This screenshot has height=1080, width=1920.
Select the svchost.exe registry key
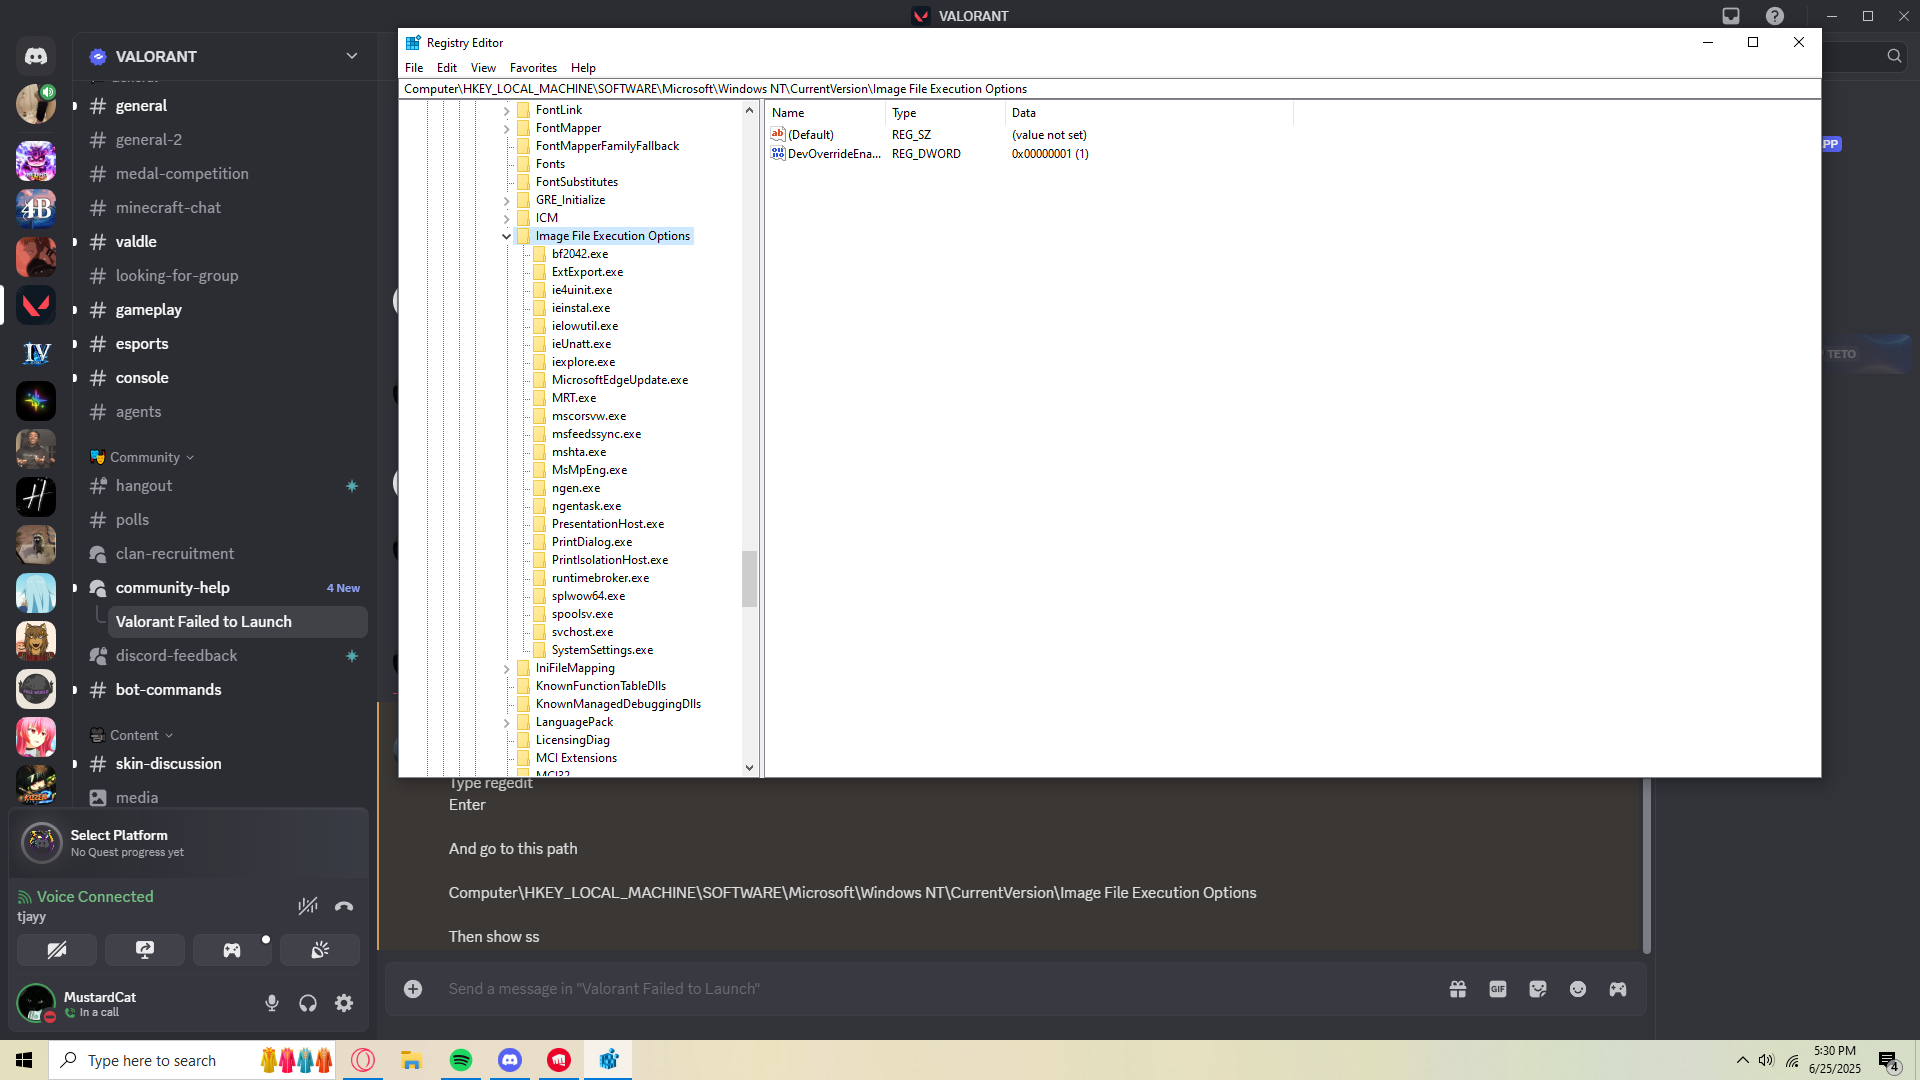pos(582,632)
